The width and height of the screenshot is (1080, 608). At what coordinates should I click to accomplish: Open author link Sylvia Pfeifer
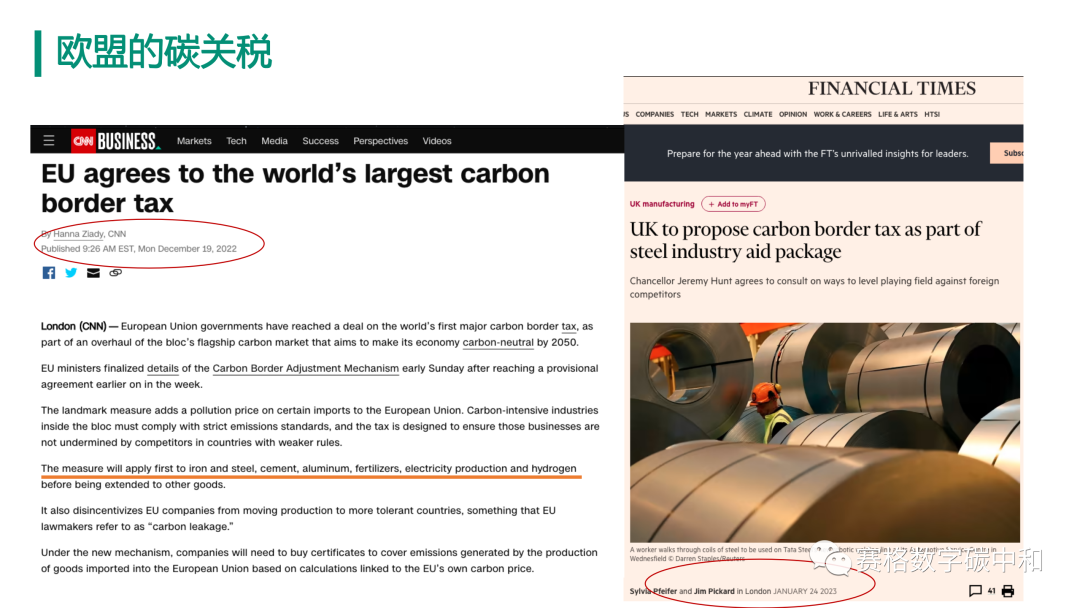(653, 591)
